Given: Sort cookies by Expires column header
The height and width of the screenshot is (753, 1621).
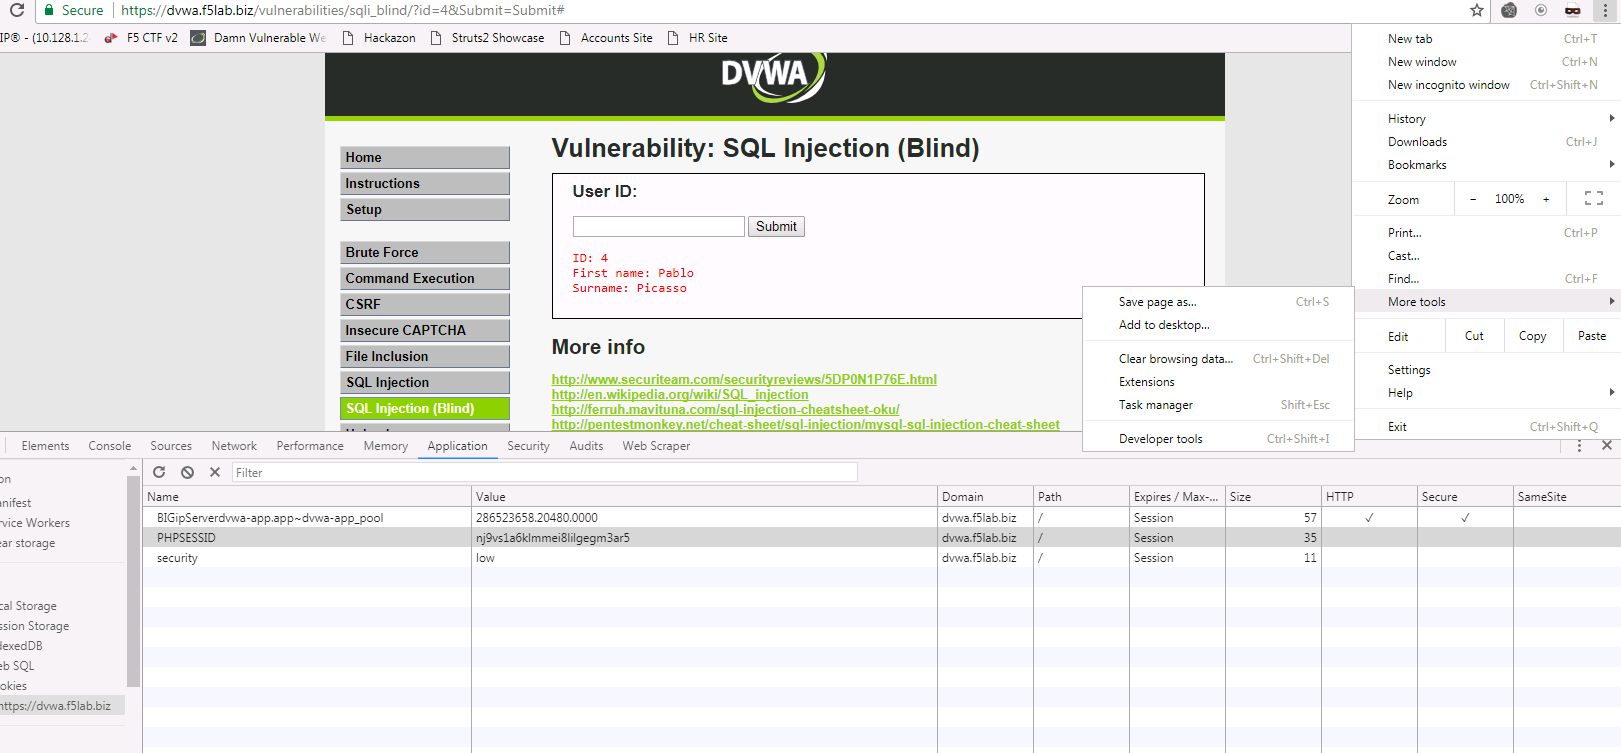Looking at the screenshot, I should 1177,497.
